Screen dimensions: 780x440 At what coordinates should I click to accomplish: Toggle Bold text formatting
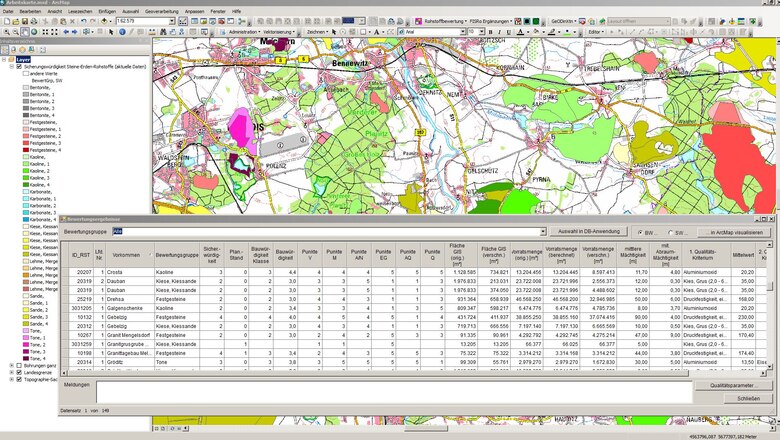[492, 32]
